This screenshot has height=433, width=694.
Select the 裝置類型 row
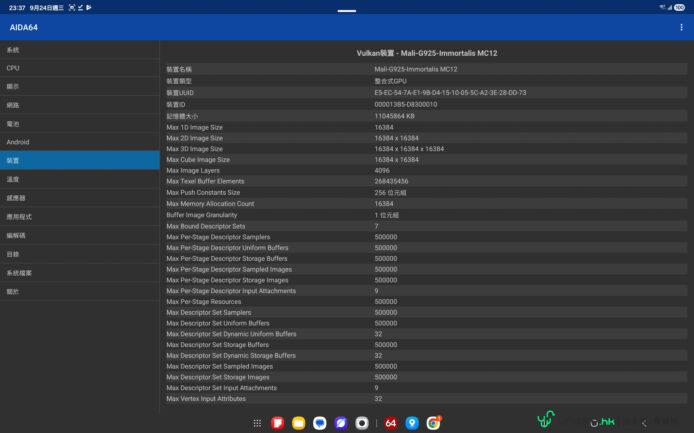[426, 81]
